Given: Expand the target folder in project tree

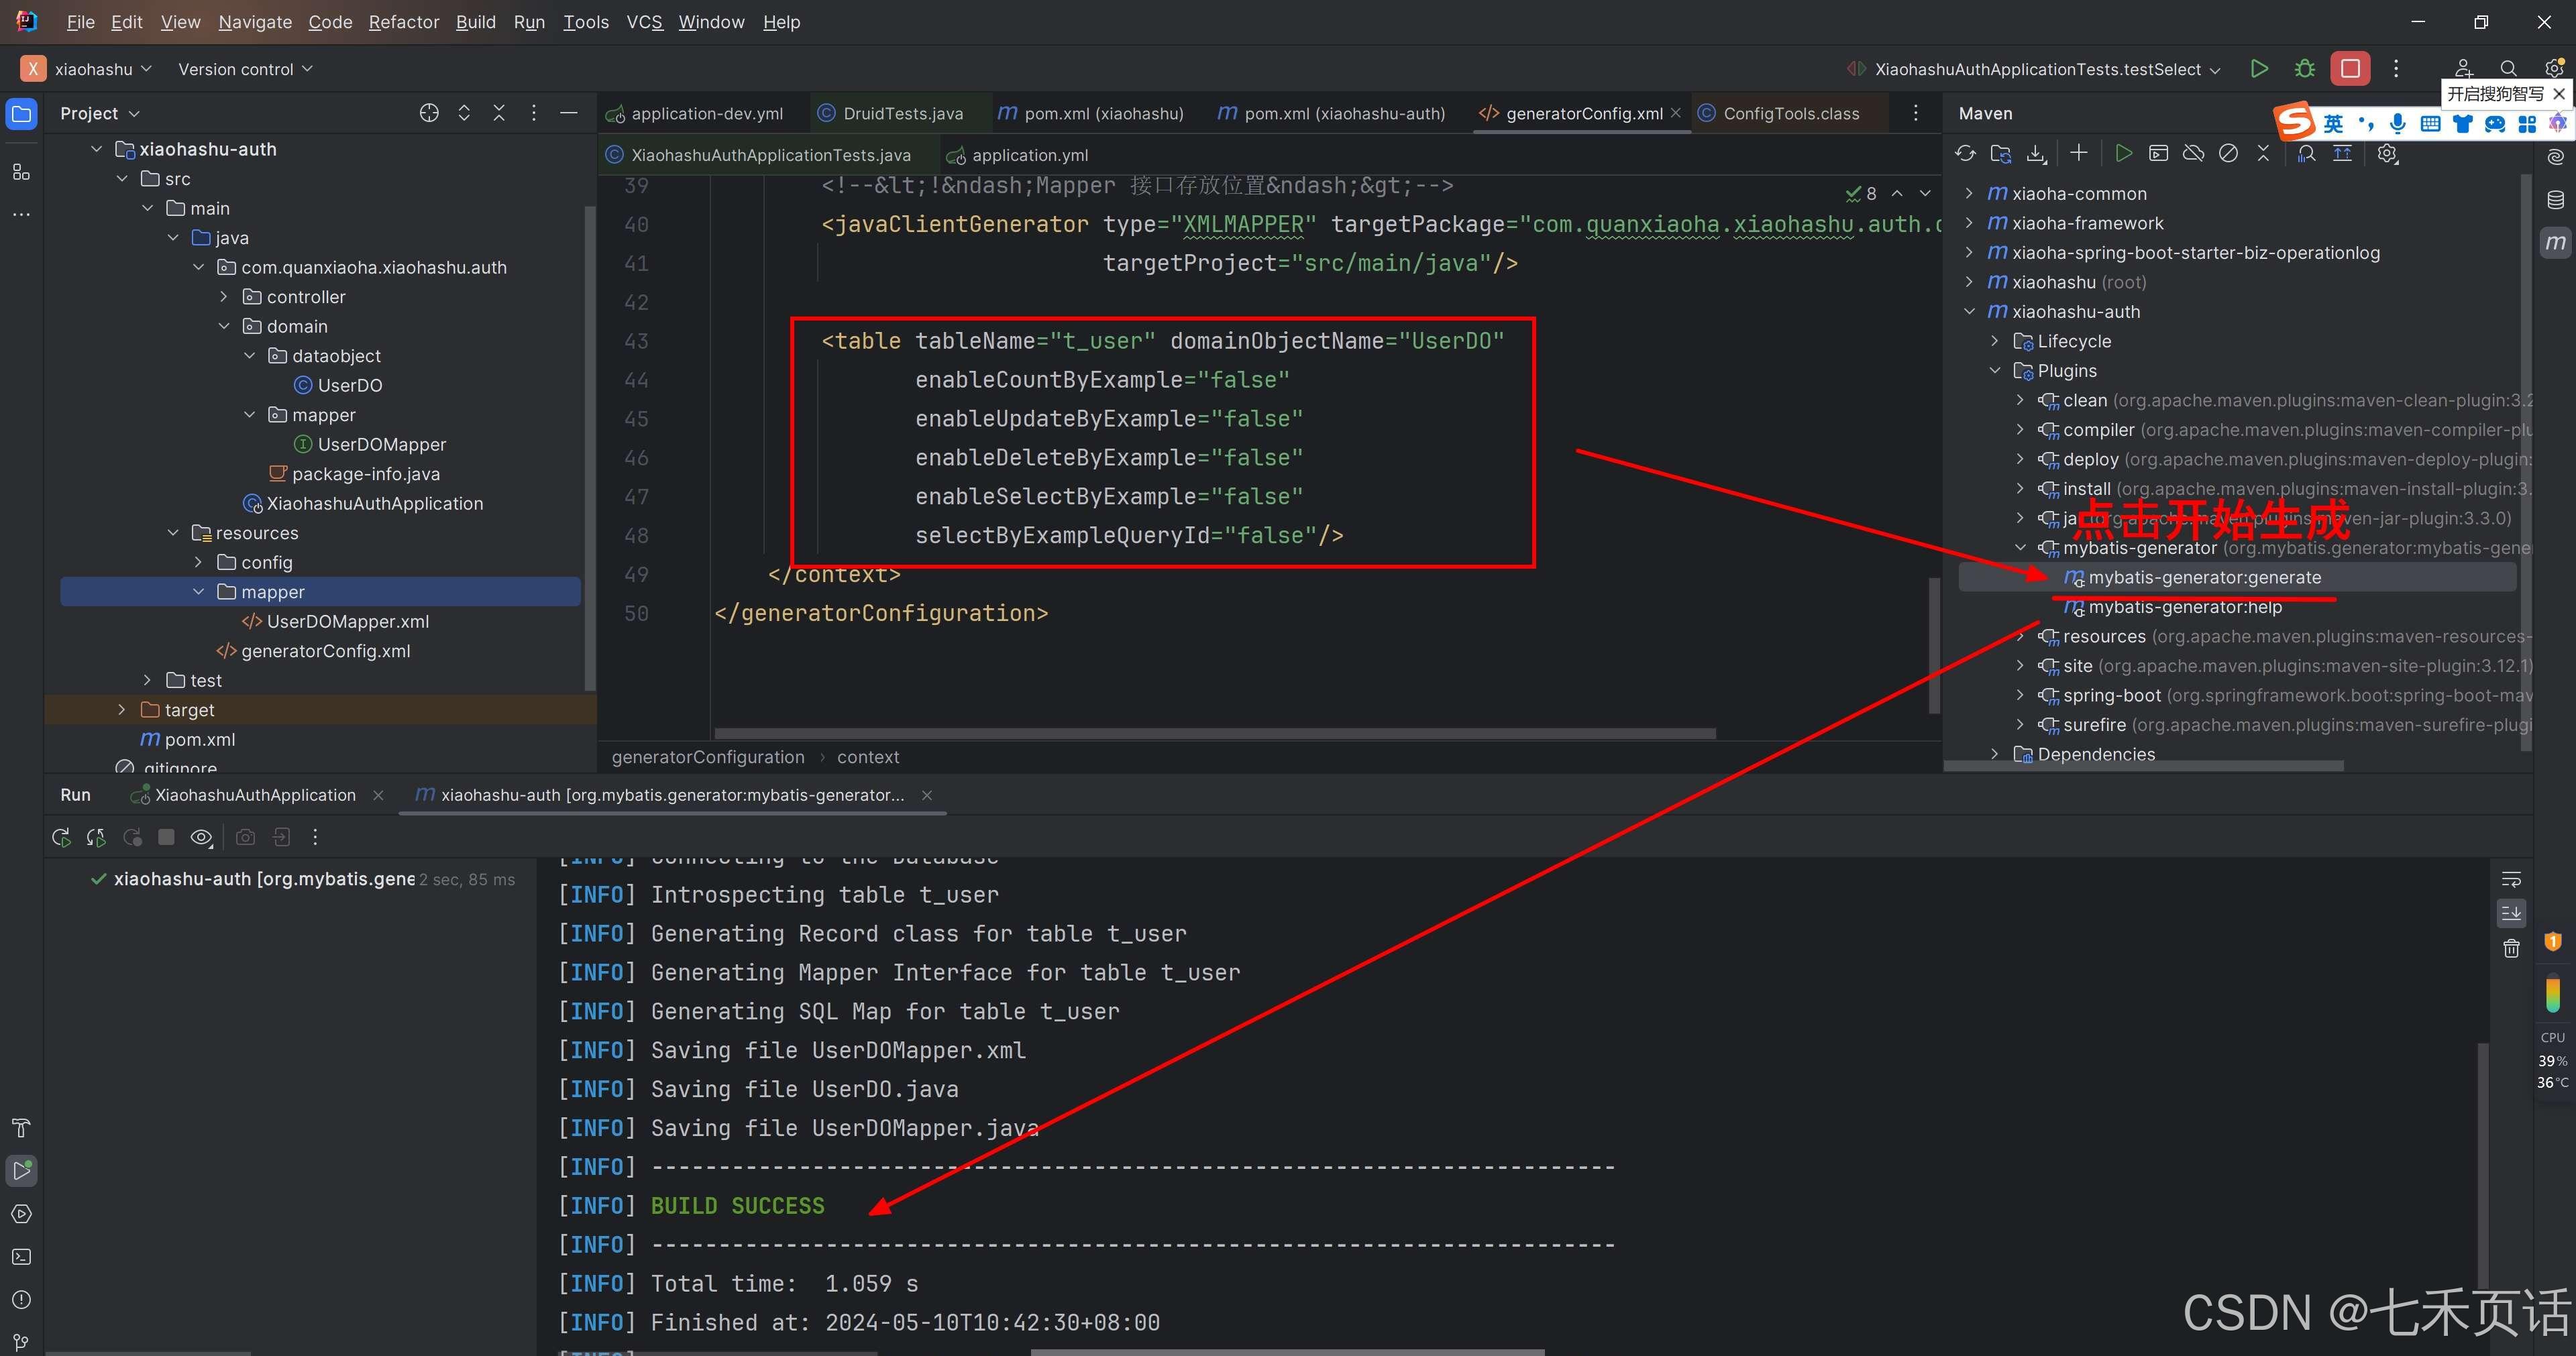Looking at the screenshot, I should pyautogui.click(x=122, y=709).
